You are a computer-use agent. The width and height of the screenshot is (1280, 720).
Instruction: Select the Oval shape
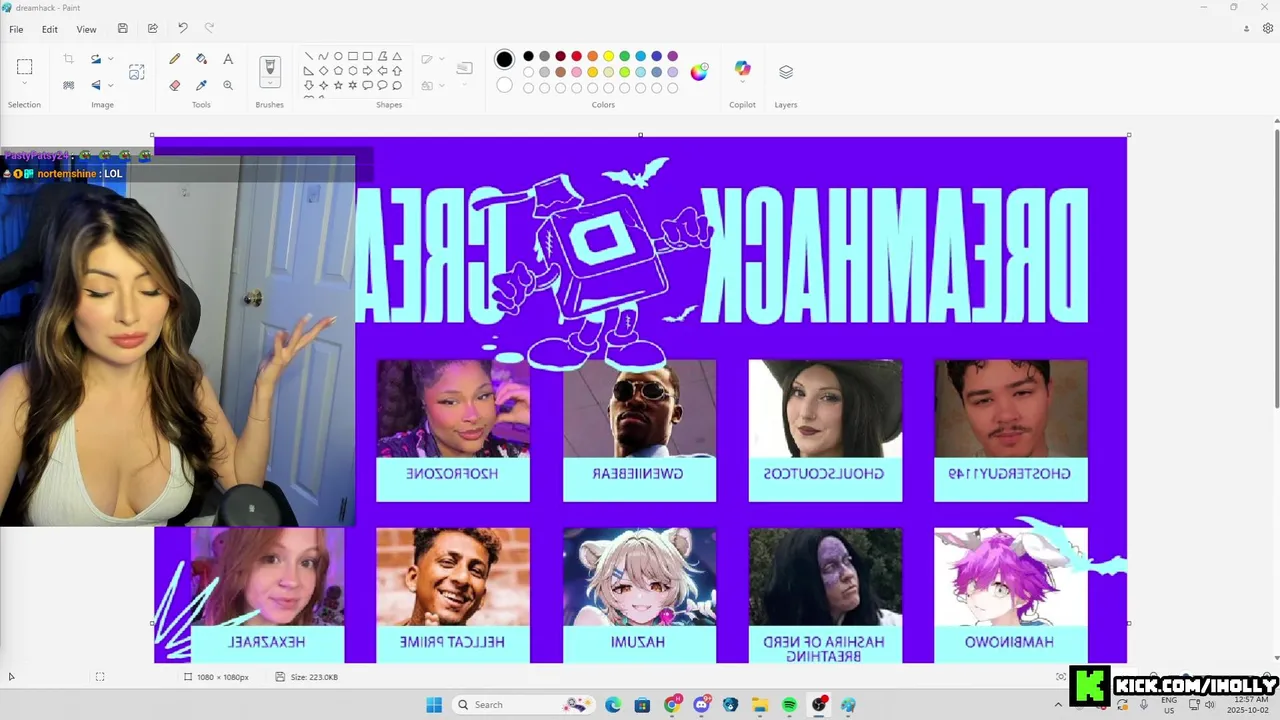[338, 56]
